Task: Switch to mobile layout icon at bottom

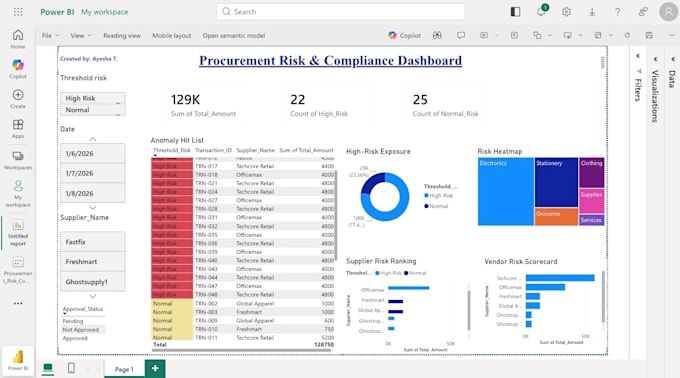Action: coord(71,368)
